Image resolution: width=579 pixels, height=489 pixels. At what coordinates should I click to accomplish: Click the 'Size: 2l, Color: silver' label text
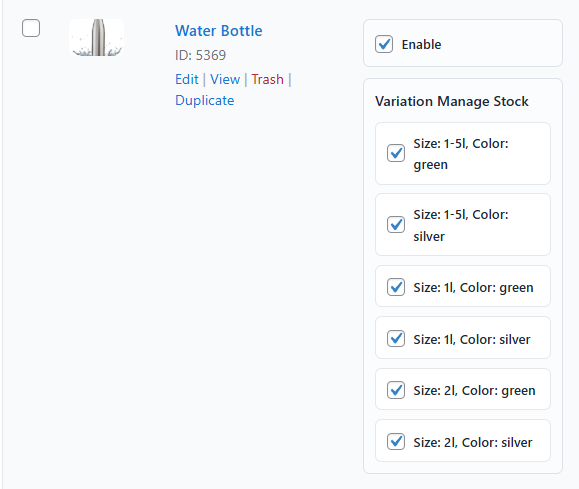tap(473, 442)
